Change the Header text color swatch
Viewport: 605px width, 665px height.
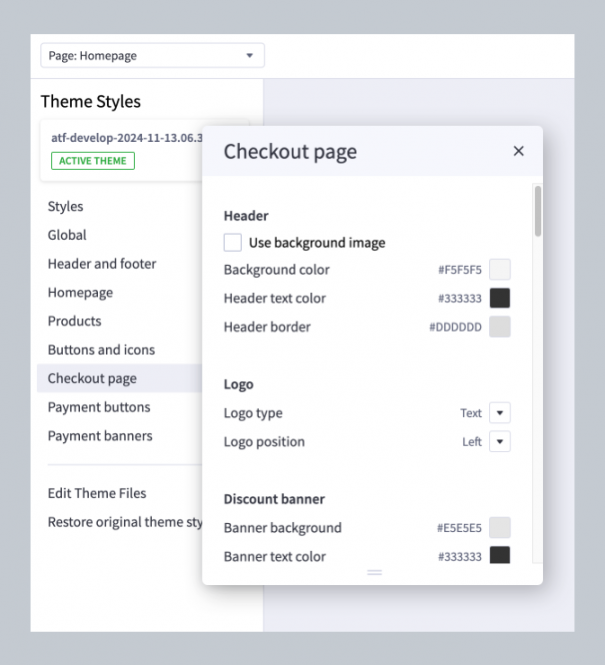point(500,298)
